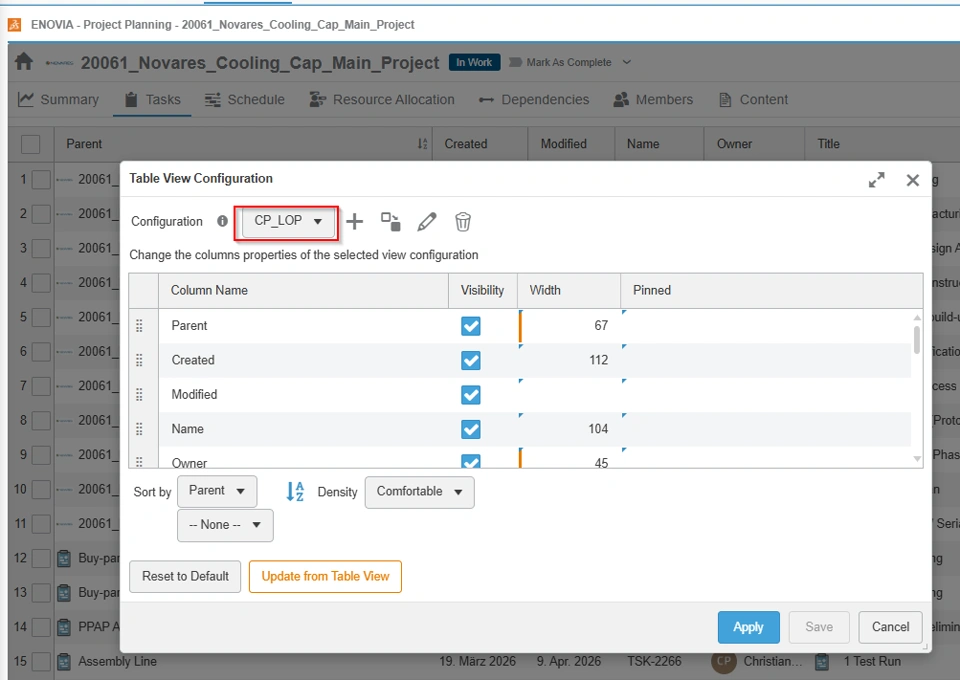Viewport: 960px width, 680px height.
Task: Go to Resource Allocation tab
Action: coord(382,99)
